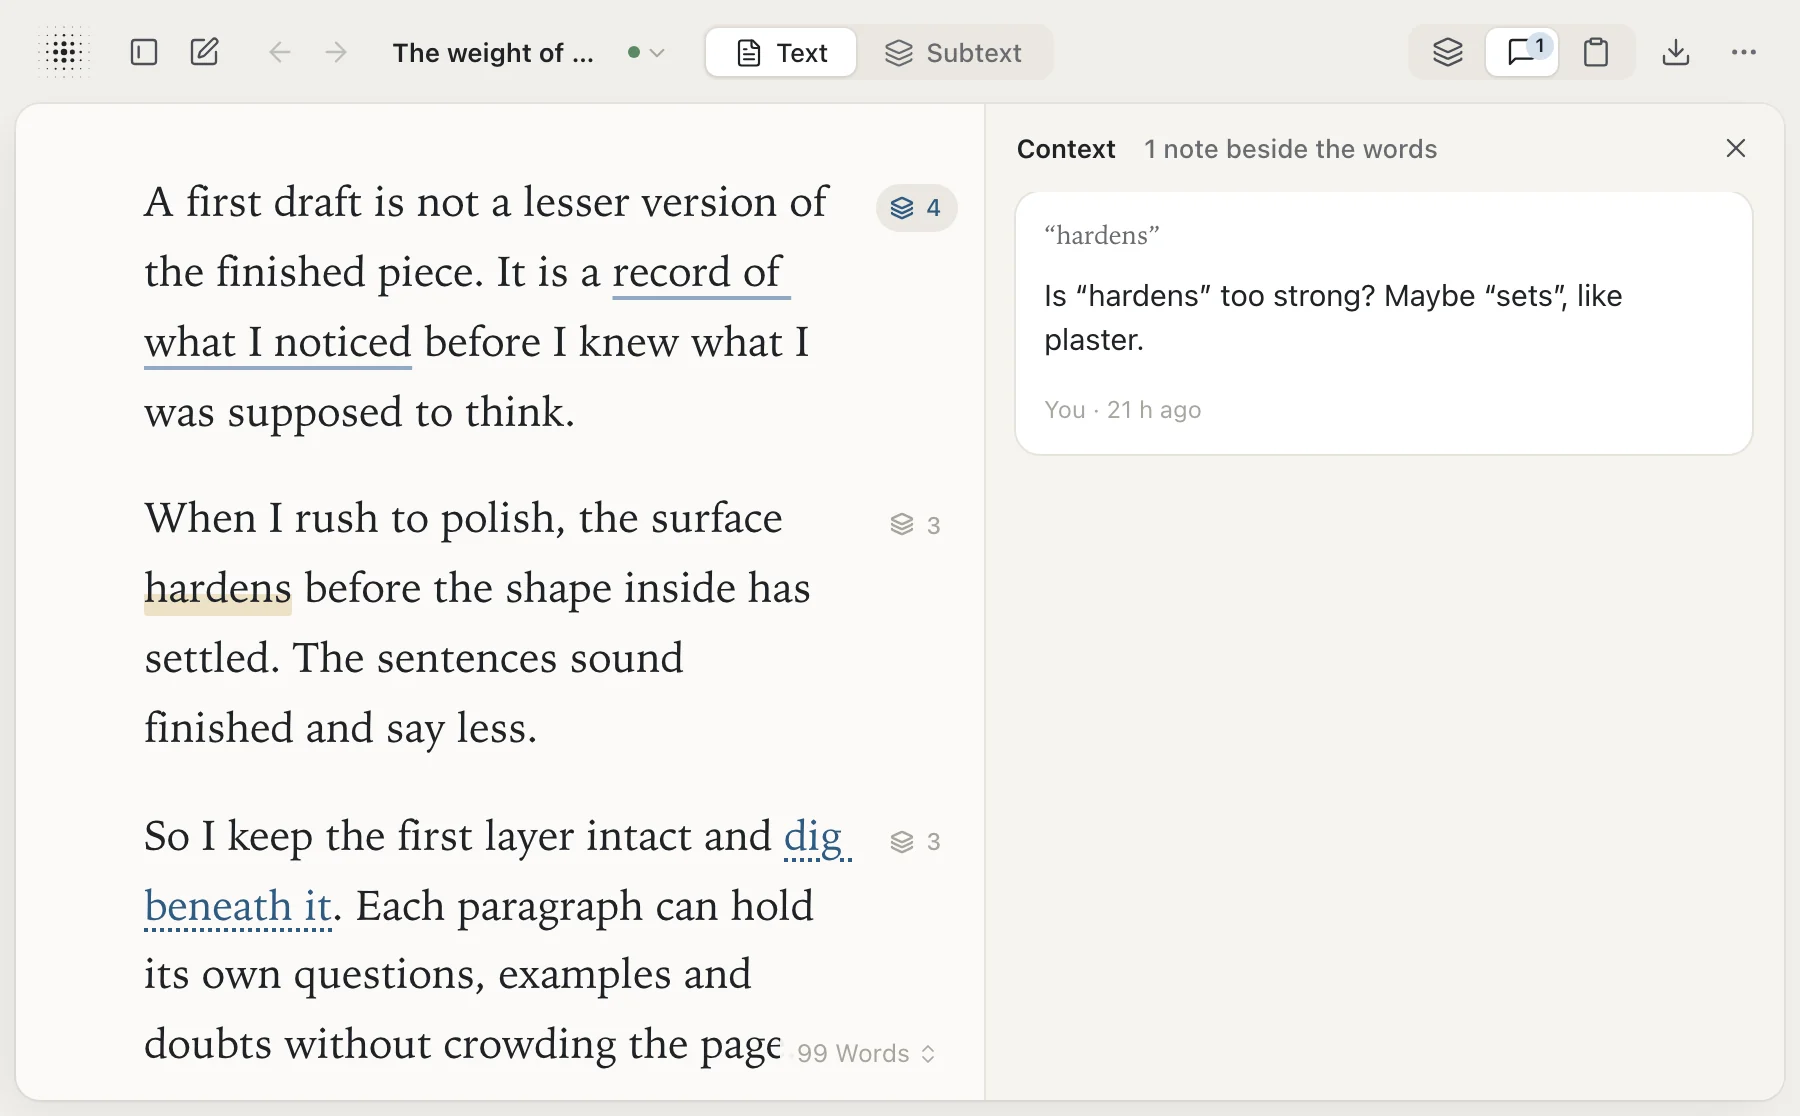Open the 3-layer badge beside "So I keep"
This screenshot has width=1800, height=1116.
tap(916, 842)
